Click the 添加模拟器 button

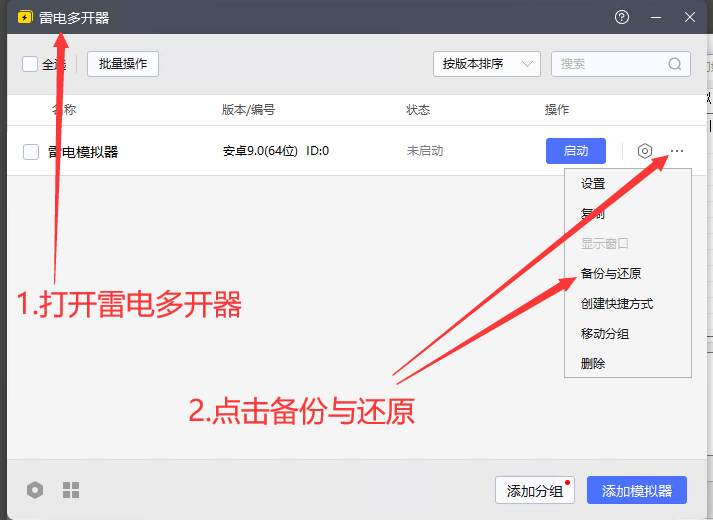point(637,490)
